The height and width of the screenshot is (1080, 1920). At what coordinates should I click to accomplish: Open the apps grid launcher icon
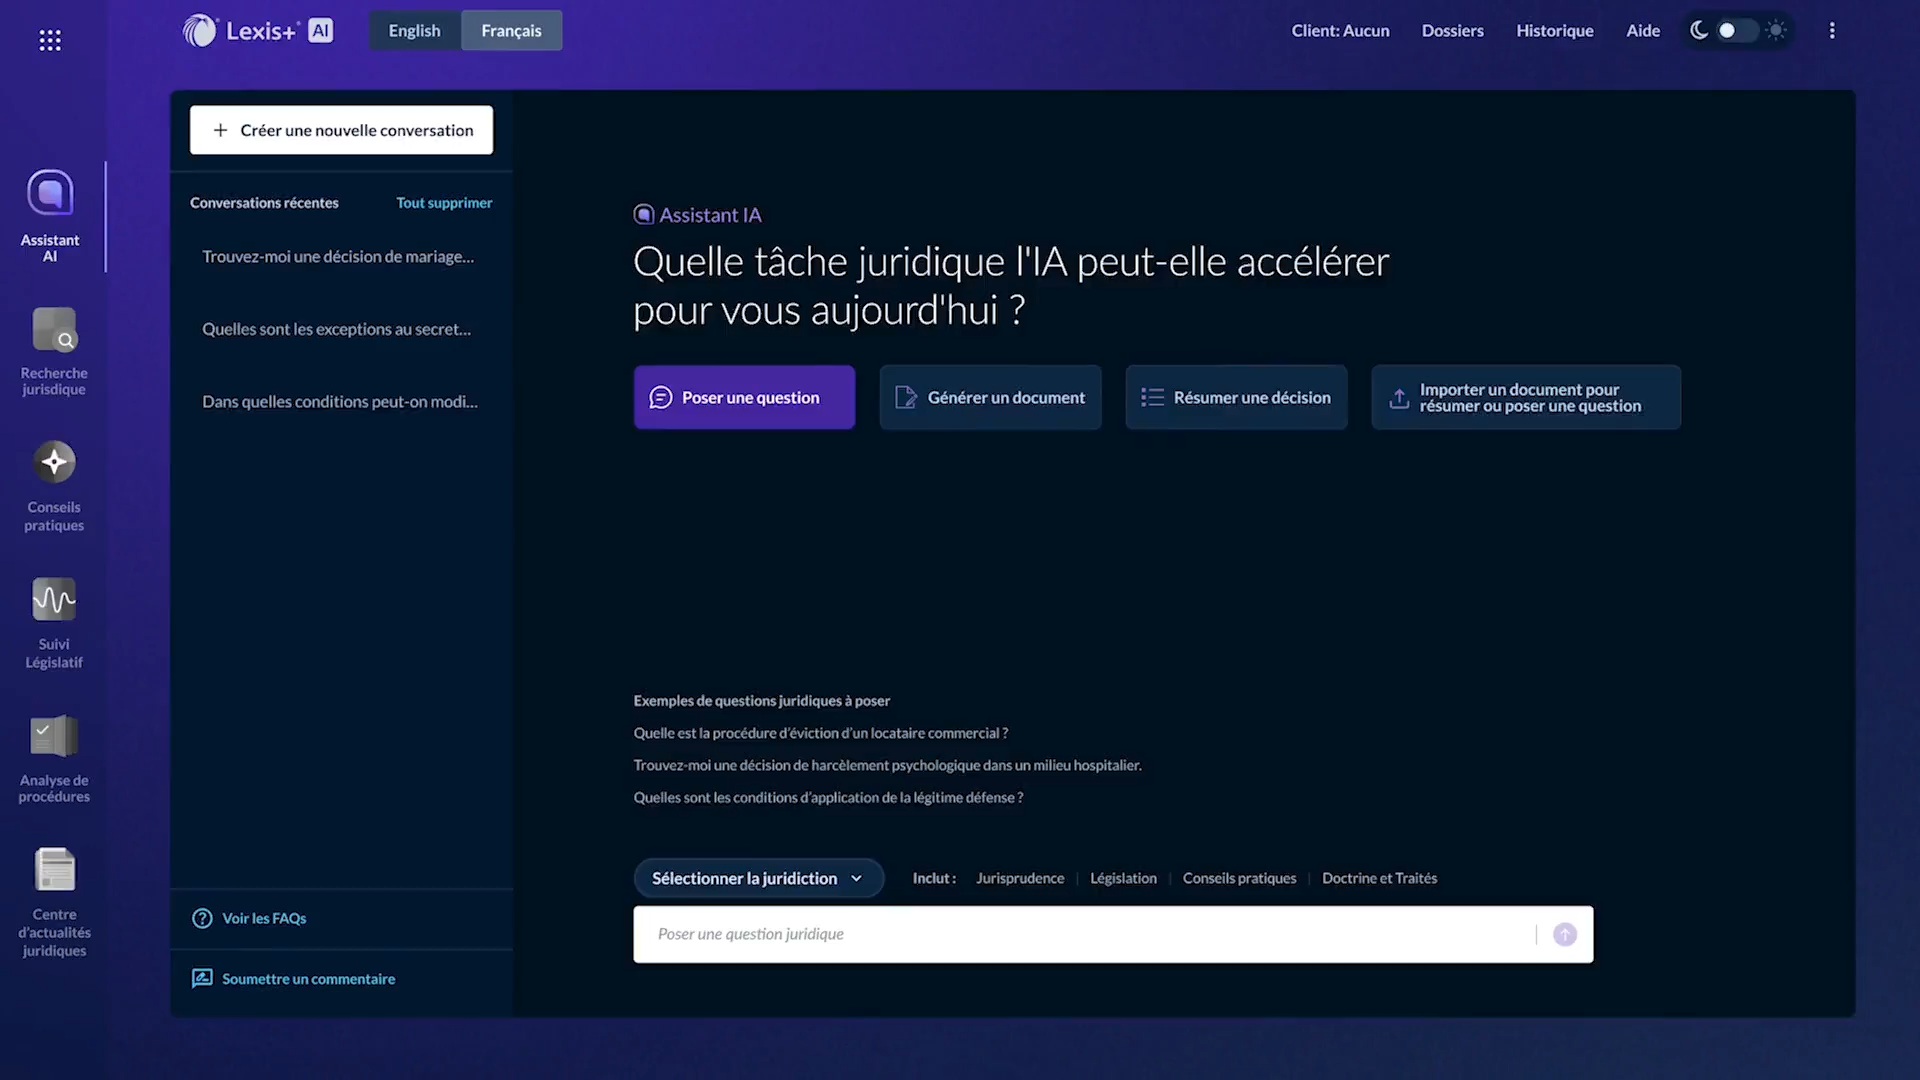[x=50, y=40]
